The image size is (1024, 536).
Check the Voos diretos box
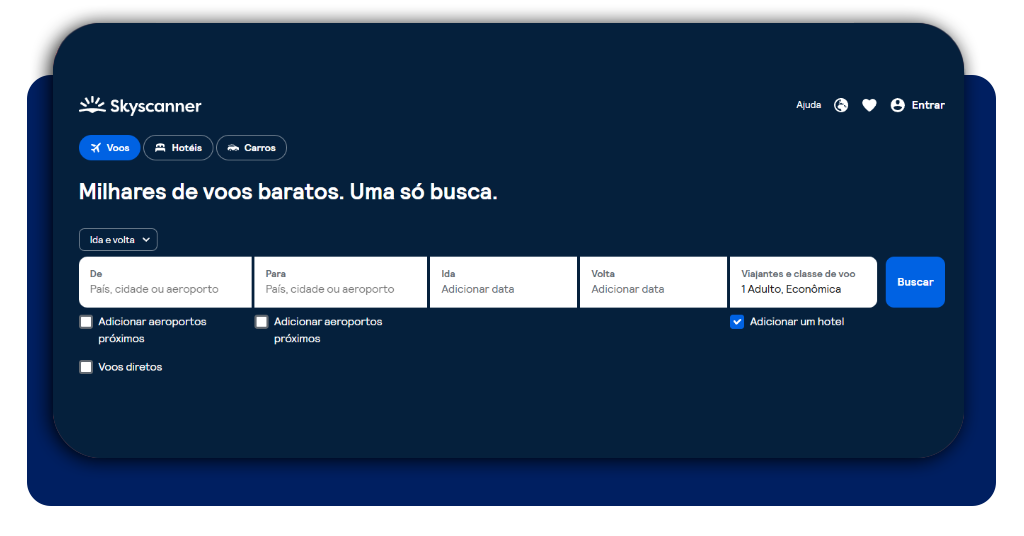(86, 367)
